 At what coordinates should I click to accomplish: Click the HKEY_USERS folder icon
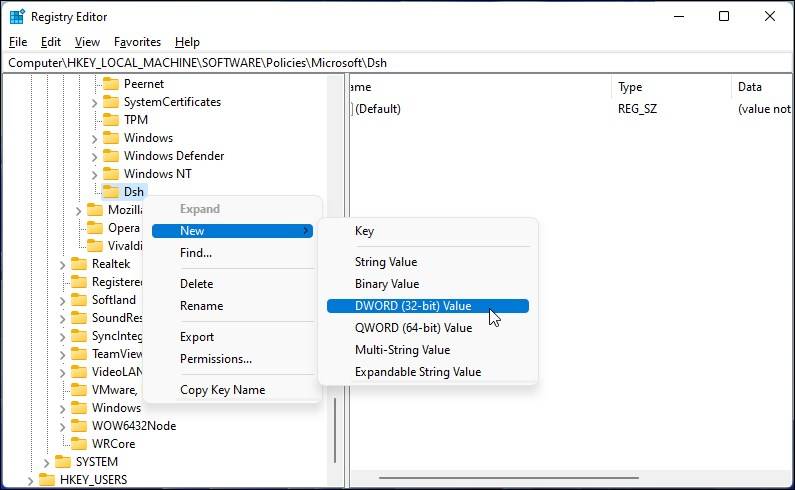(47, 480)
